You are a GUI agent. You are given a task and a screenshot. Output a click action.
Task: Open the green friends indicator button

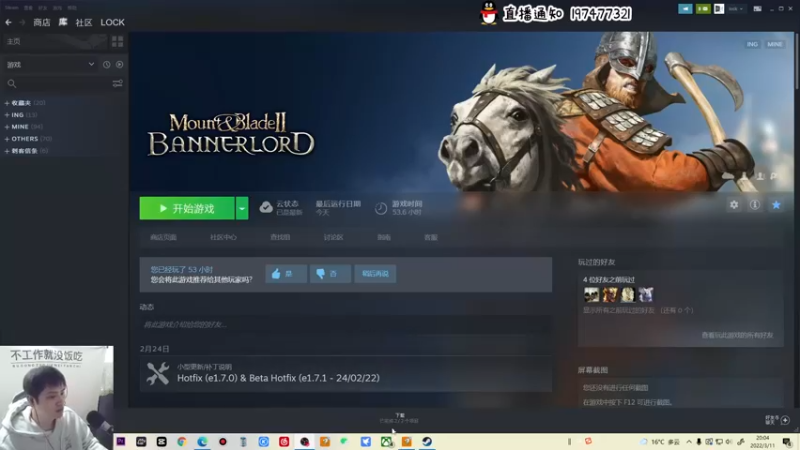(703, 9)
